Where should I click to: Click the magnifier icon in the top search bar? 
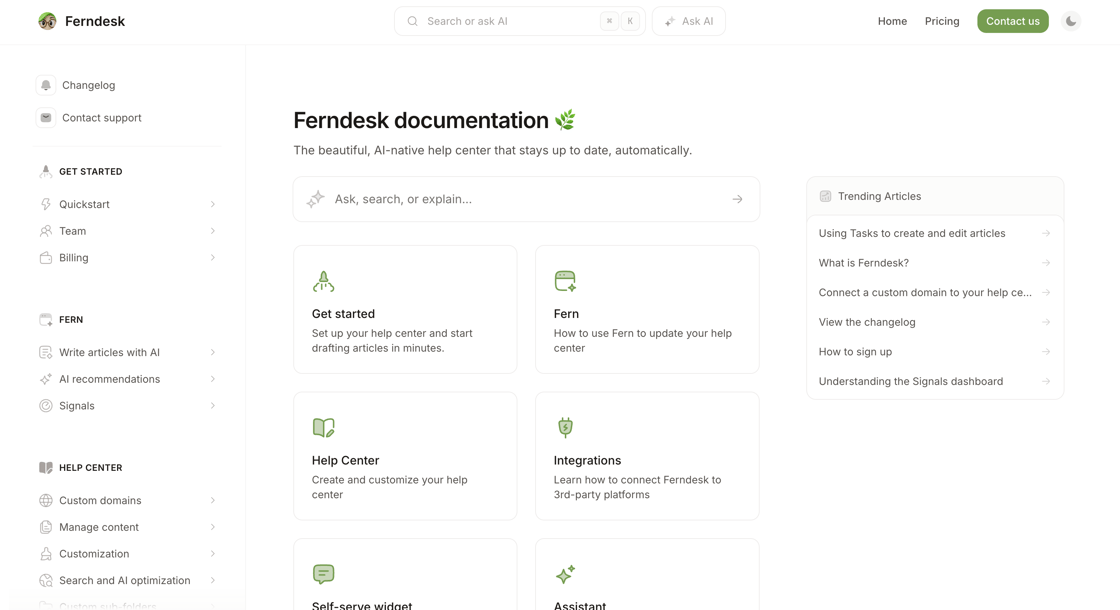point(412,21)
